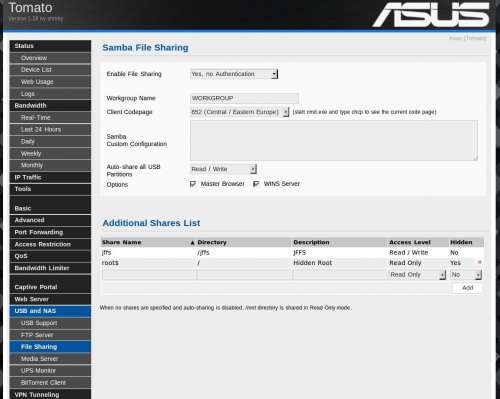The width and height of the screenshot is (500, 399).
Task: Open the Bandwidth menu section
Action: tap(50, 105)
